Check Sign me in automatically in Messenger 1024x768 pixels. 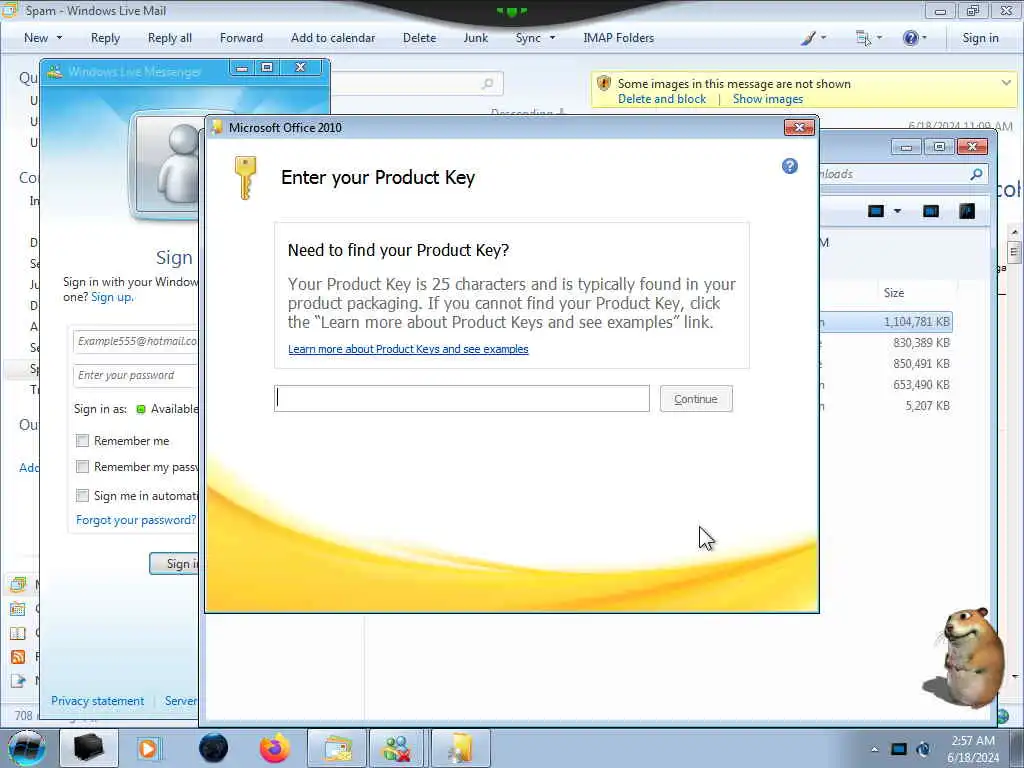(x=82, y=496)
